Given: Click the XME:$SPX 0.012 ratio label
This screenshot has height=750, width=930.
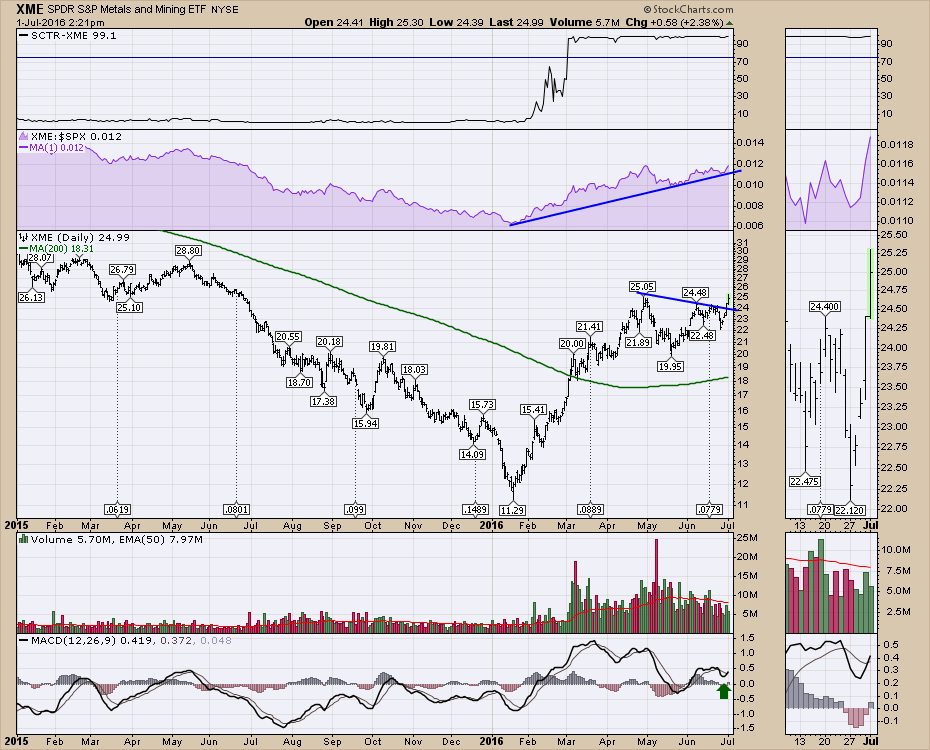Looking at the screenshot, I should click(71, 136).
